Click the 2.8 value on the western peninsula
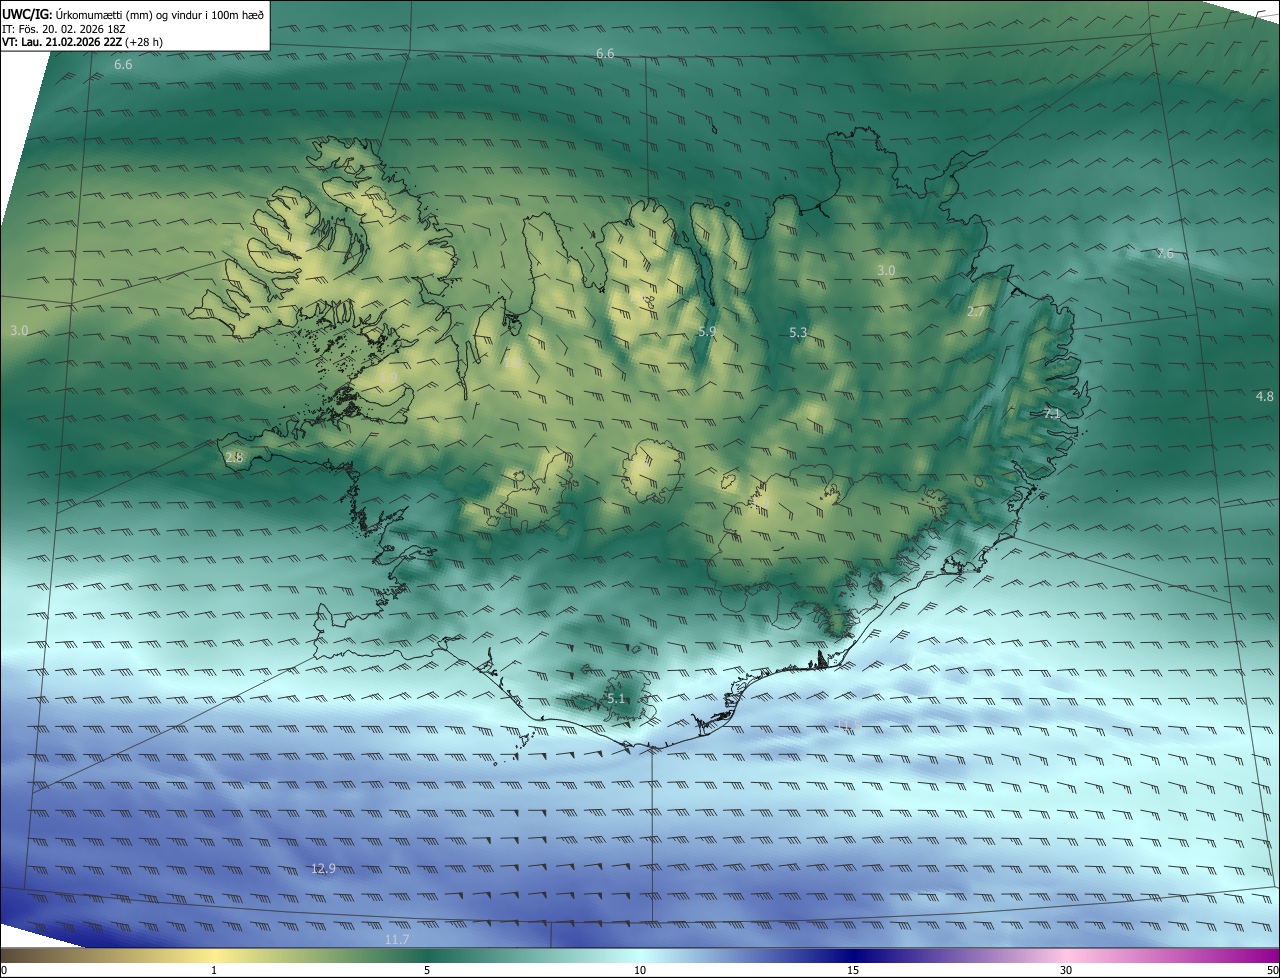 (234, 457)
